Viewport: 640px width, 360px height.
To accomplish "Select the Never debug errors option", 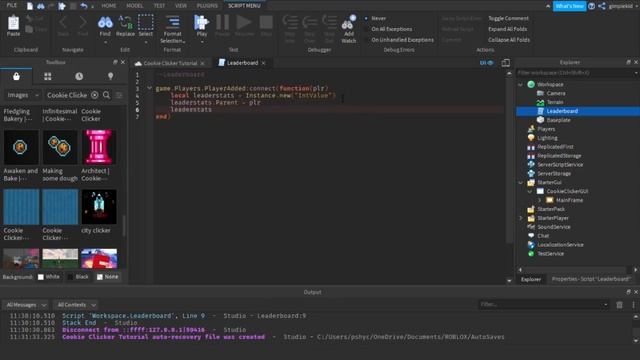I will (378, 18).
